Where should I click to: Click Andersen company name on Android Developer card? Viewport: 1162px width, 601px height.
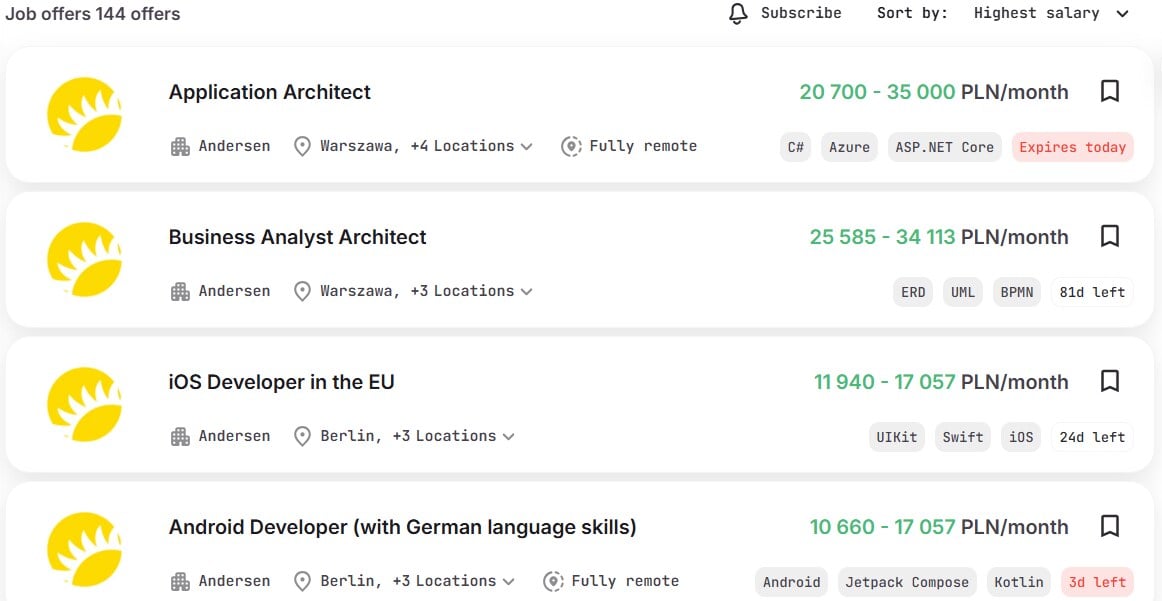pos(234,581)
